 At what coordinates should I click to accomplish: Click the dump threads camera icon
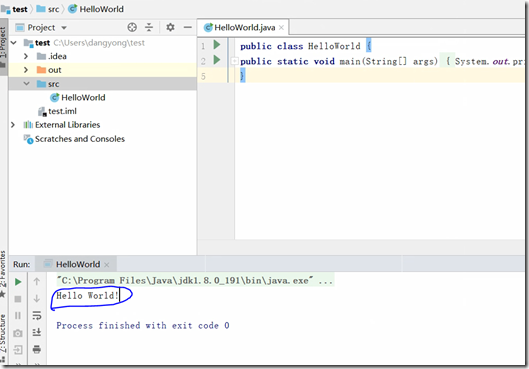tap(18, 333)
